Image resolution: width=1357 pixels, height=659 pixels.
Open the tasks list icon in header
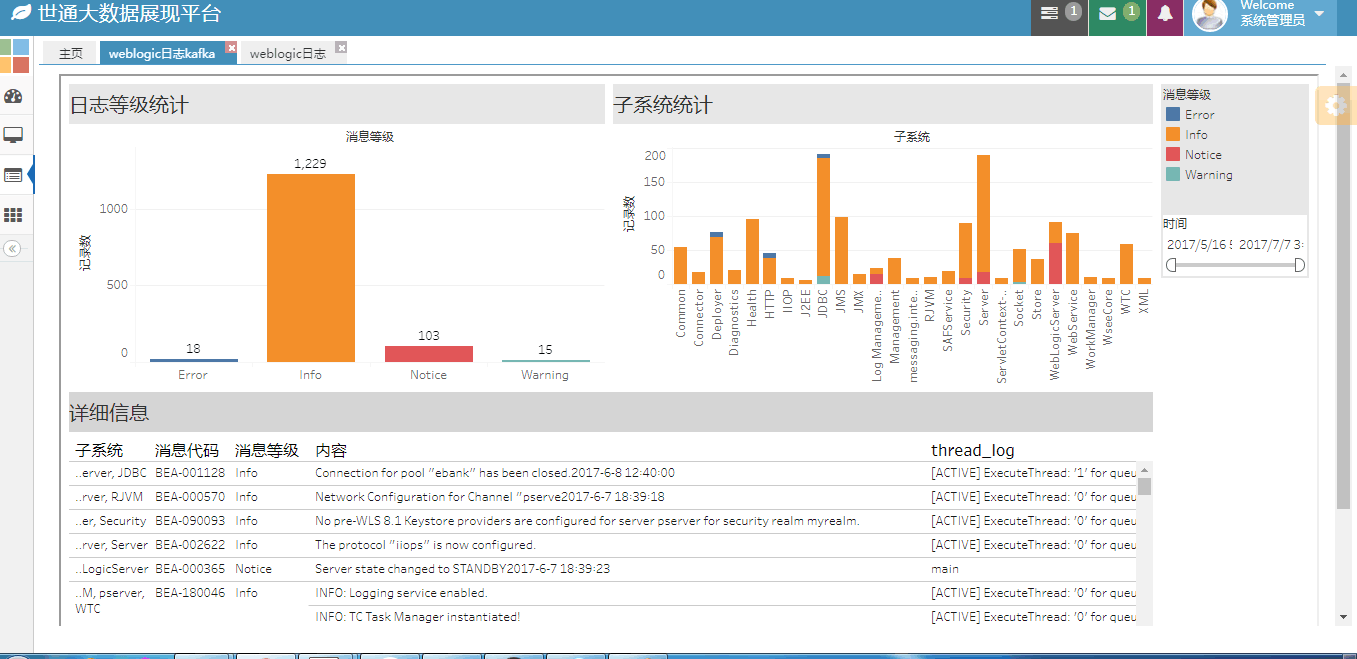click(1049, 14)
